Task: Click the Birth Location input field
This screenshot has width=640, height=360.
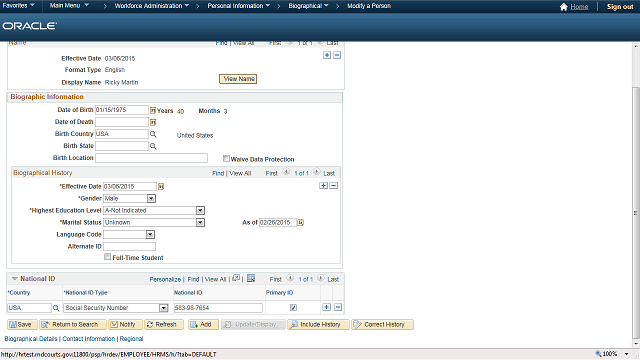Action: (151, 158)
